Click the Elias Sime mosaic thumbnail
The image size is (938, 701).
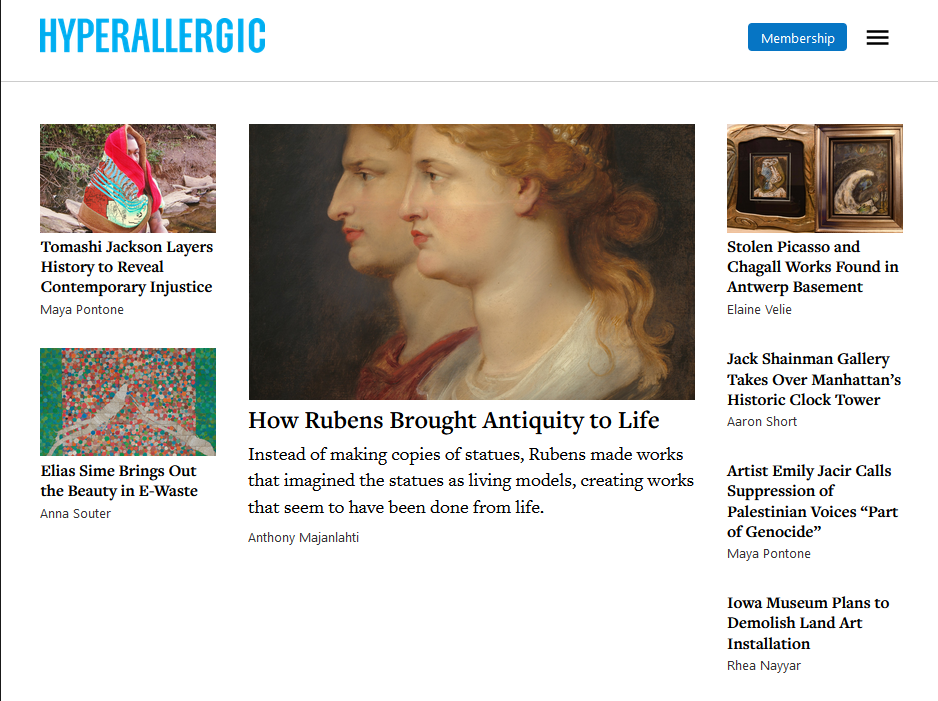[x=127, y=402]
